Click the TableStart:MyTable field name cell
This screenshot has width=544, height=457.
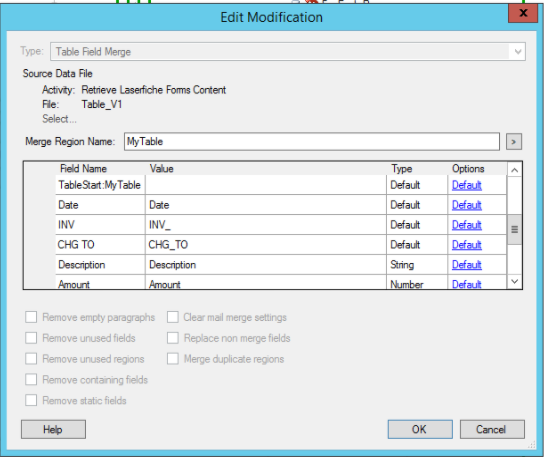click(100, 185)
